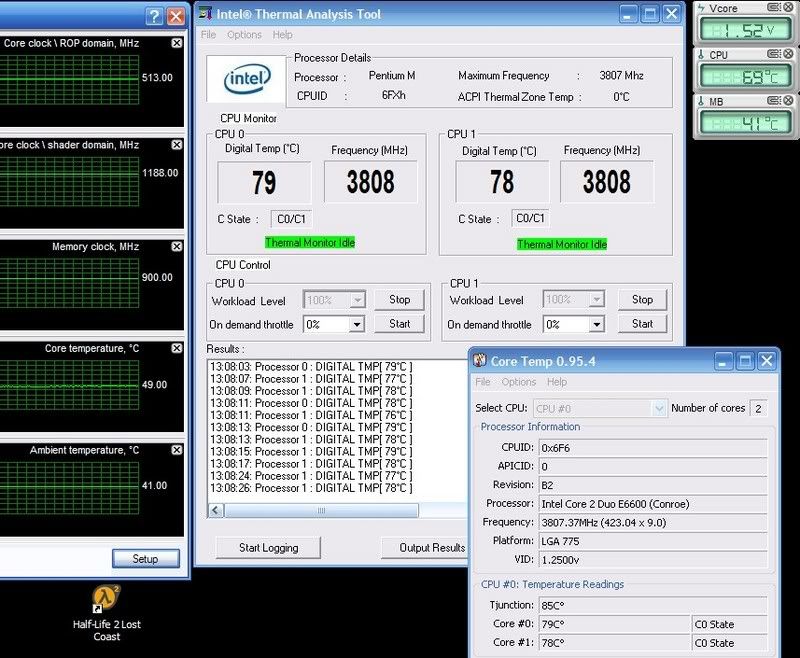Close the Ambient temperature graph
The height and width of the screenshot is (658, 800).
pos(177,450)
